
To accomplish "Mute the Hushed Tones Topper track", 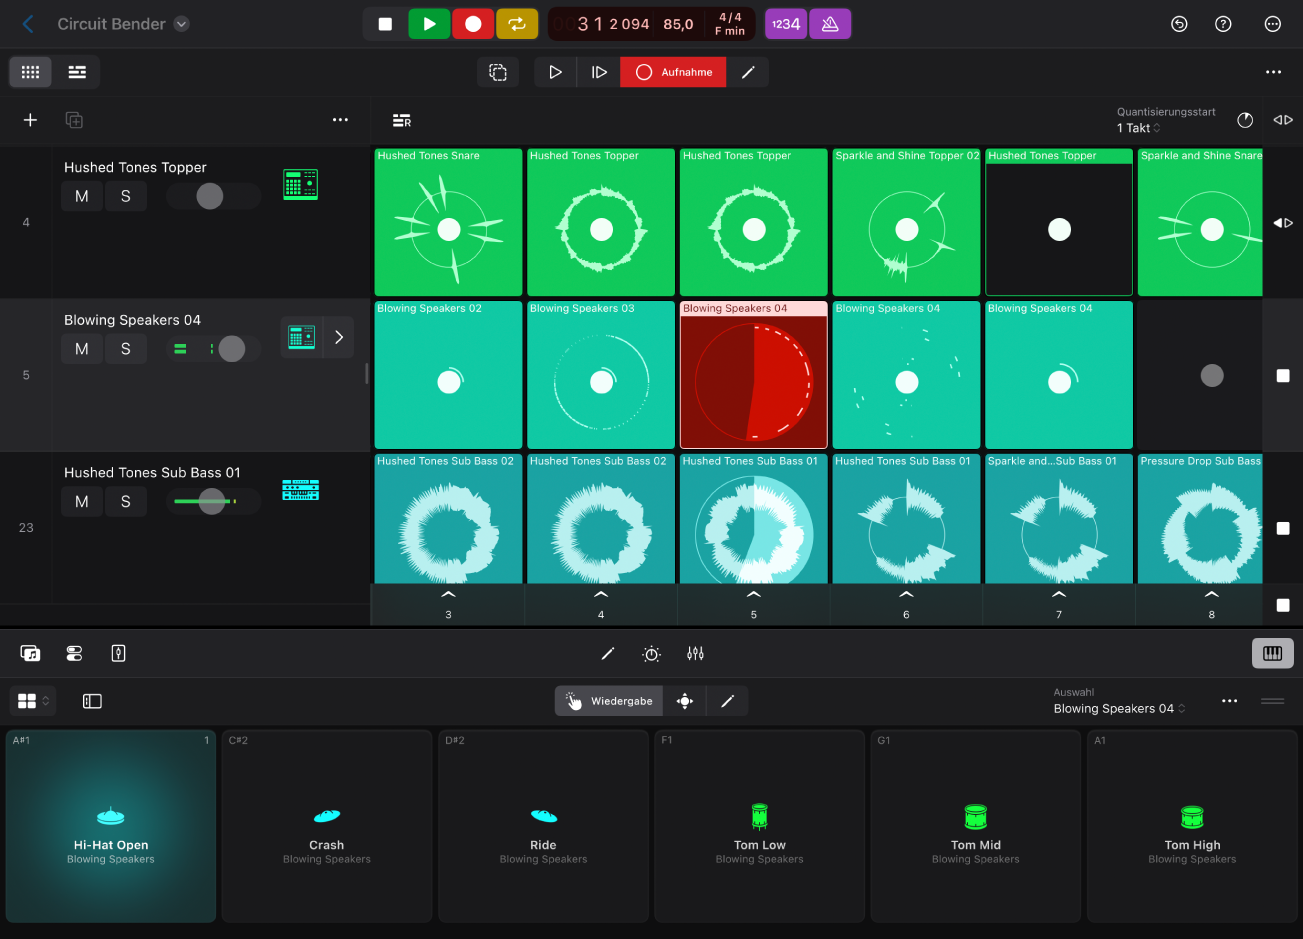I will pyautogui.click(x=82, y=196).
